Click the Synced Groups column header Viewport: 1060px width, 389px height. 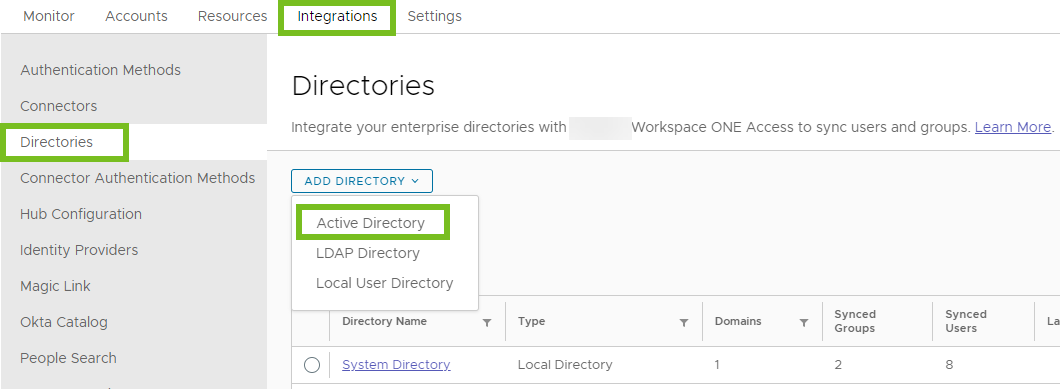click(x=854, y=321)
